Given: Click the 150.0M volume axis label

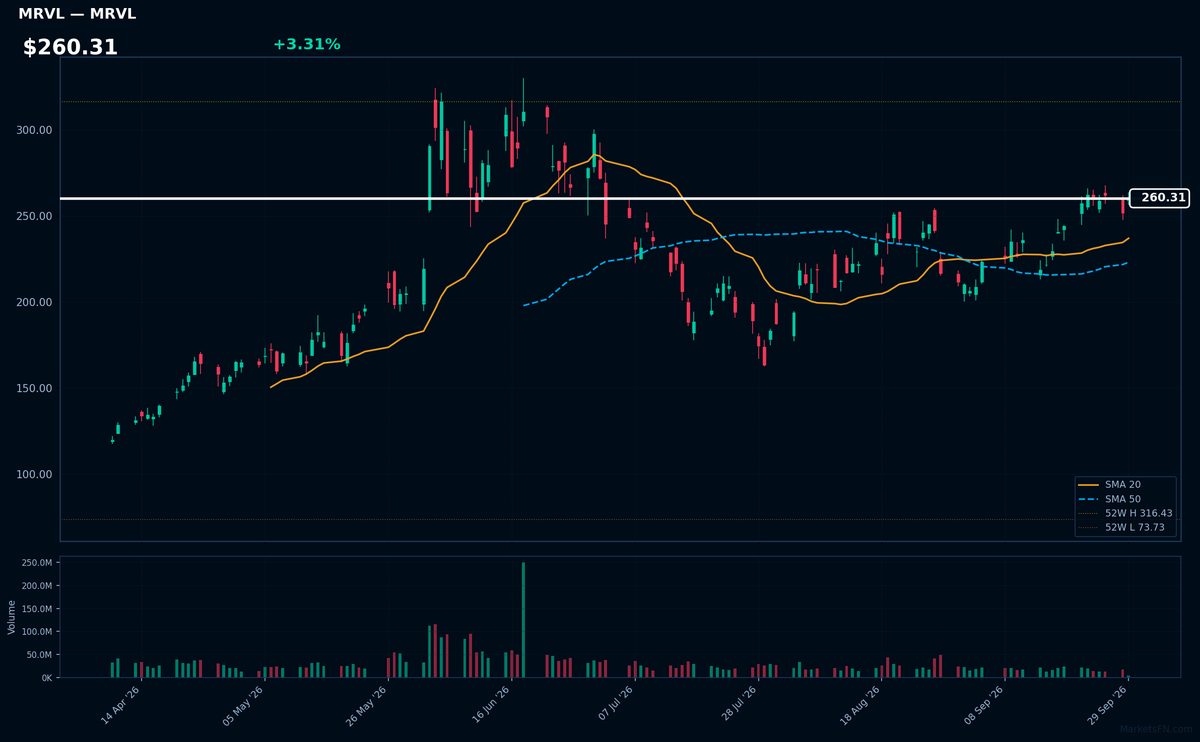Looking at the screenshot, I should 37,609.
